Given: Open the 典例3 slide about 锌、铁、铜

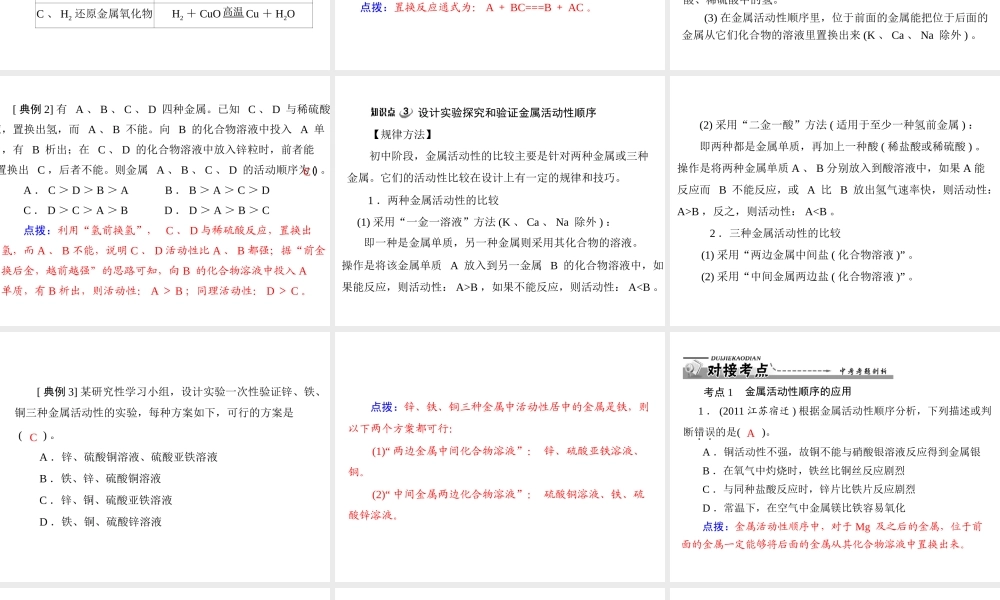Looking at the screenshot, I should (165, 457).
